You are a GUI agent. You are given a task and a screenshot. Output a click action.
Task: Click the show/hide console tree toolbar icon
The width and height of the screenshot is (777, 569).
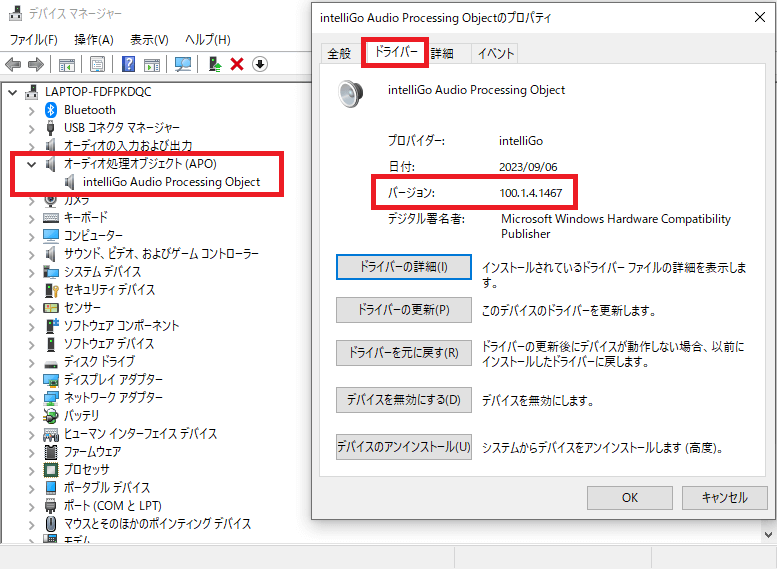(66, 64)
